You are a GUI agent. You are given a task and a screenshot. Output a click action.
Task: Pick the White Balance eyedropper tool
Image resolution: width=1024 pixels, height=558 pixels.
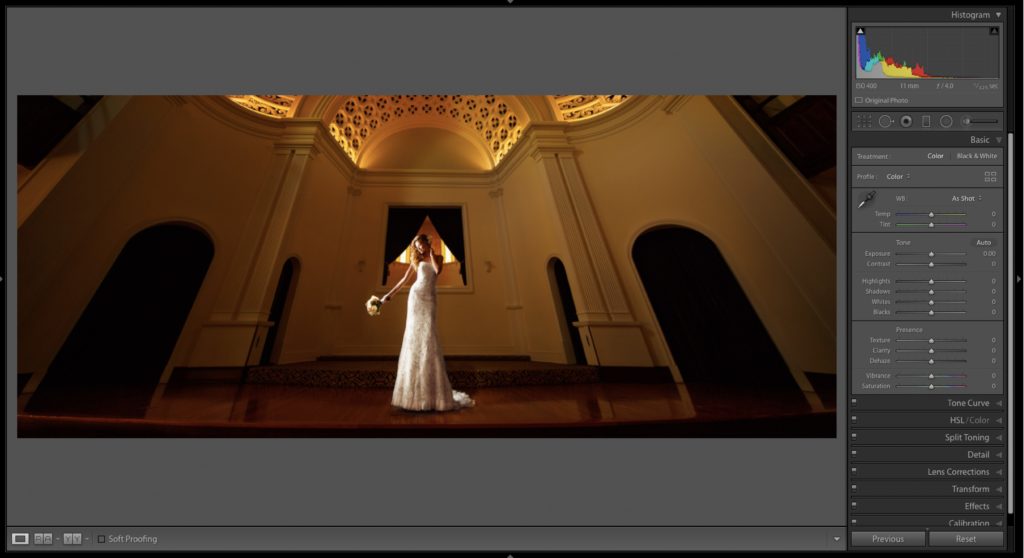[x=867, y=200]
